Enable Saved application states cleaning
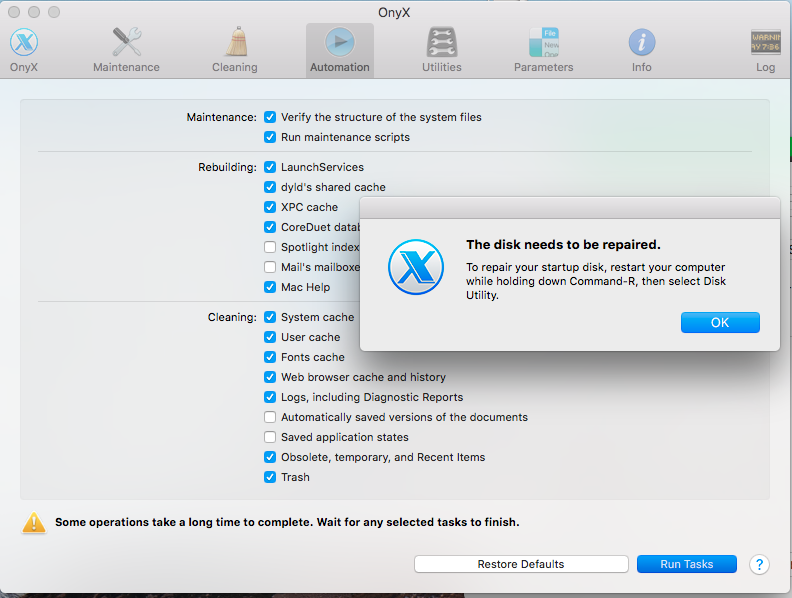This screenshot has height=598, width=792. (x=270, y=437)
